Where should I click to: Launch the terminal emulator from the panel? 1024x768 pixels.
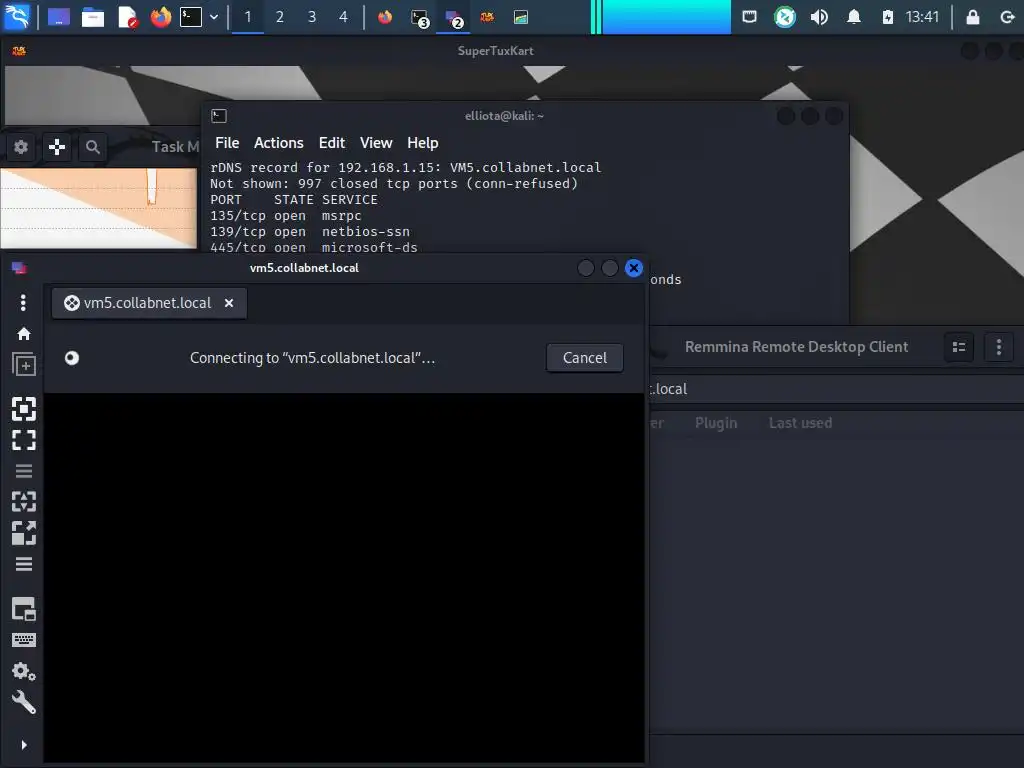pyautogui.click(x=191, y=17)
